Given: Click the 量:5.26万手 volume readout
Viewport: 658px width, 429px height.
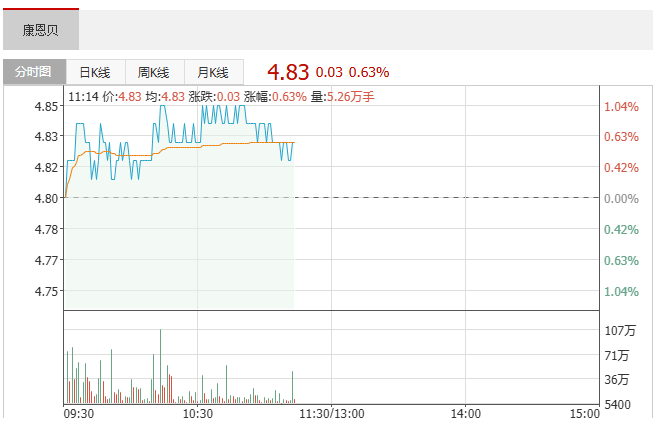Looking at the screenshot, I should tap(342, 97).
